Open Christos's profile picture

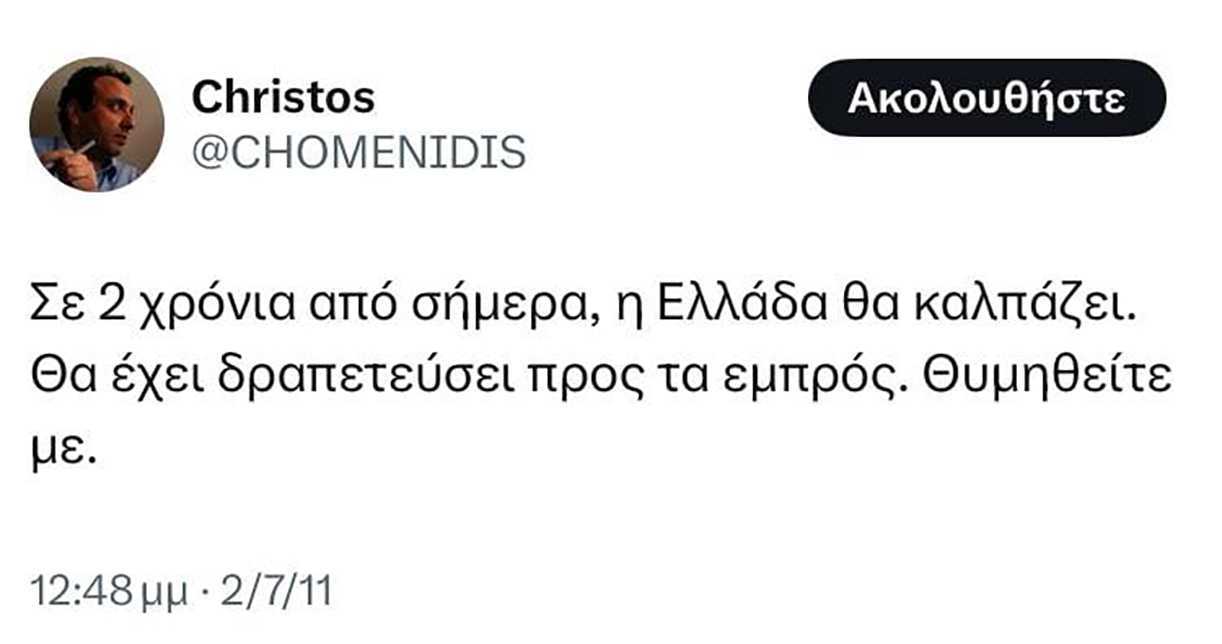click(97, 124)
